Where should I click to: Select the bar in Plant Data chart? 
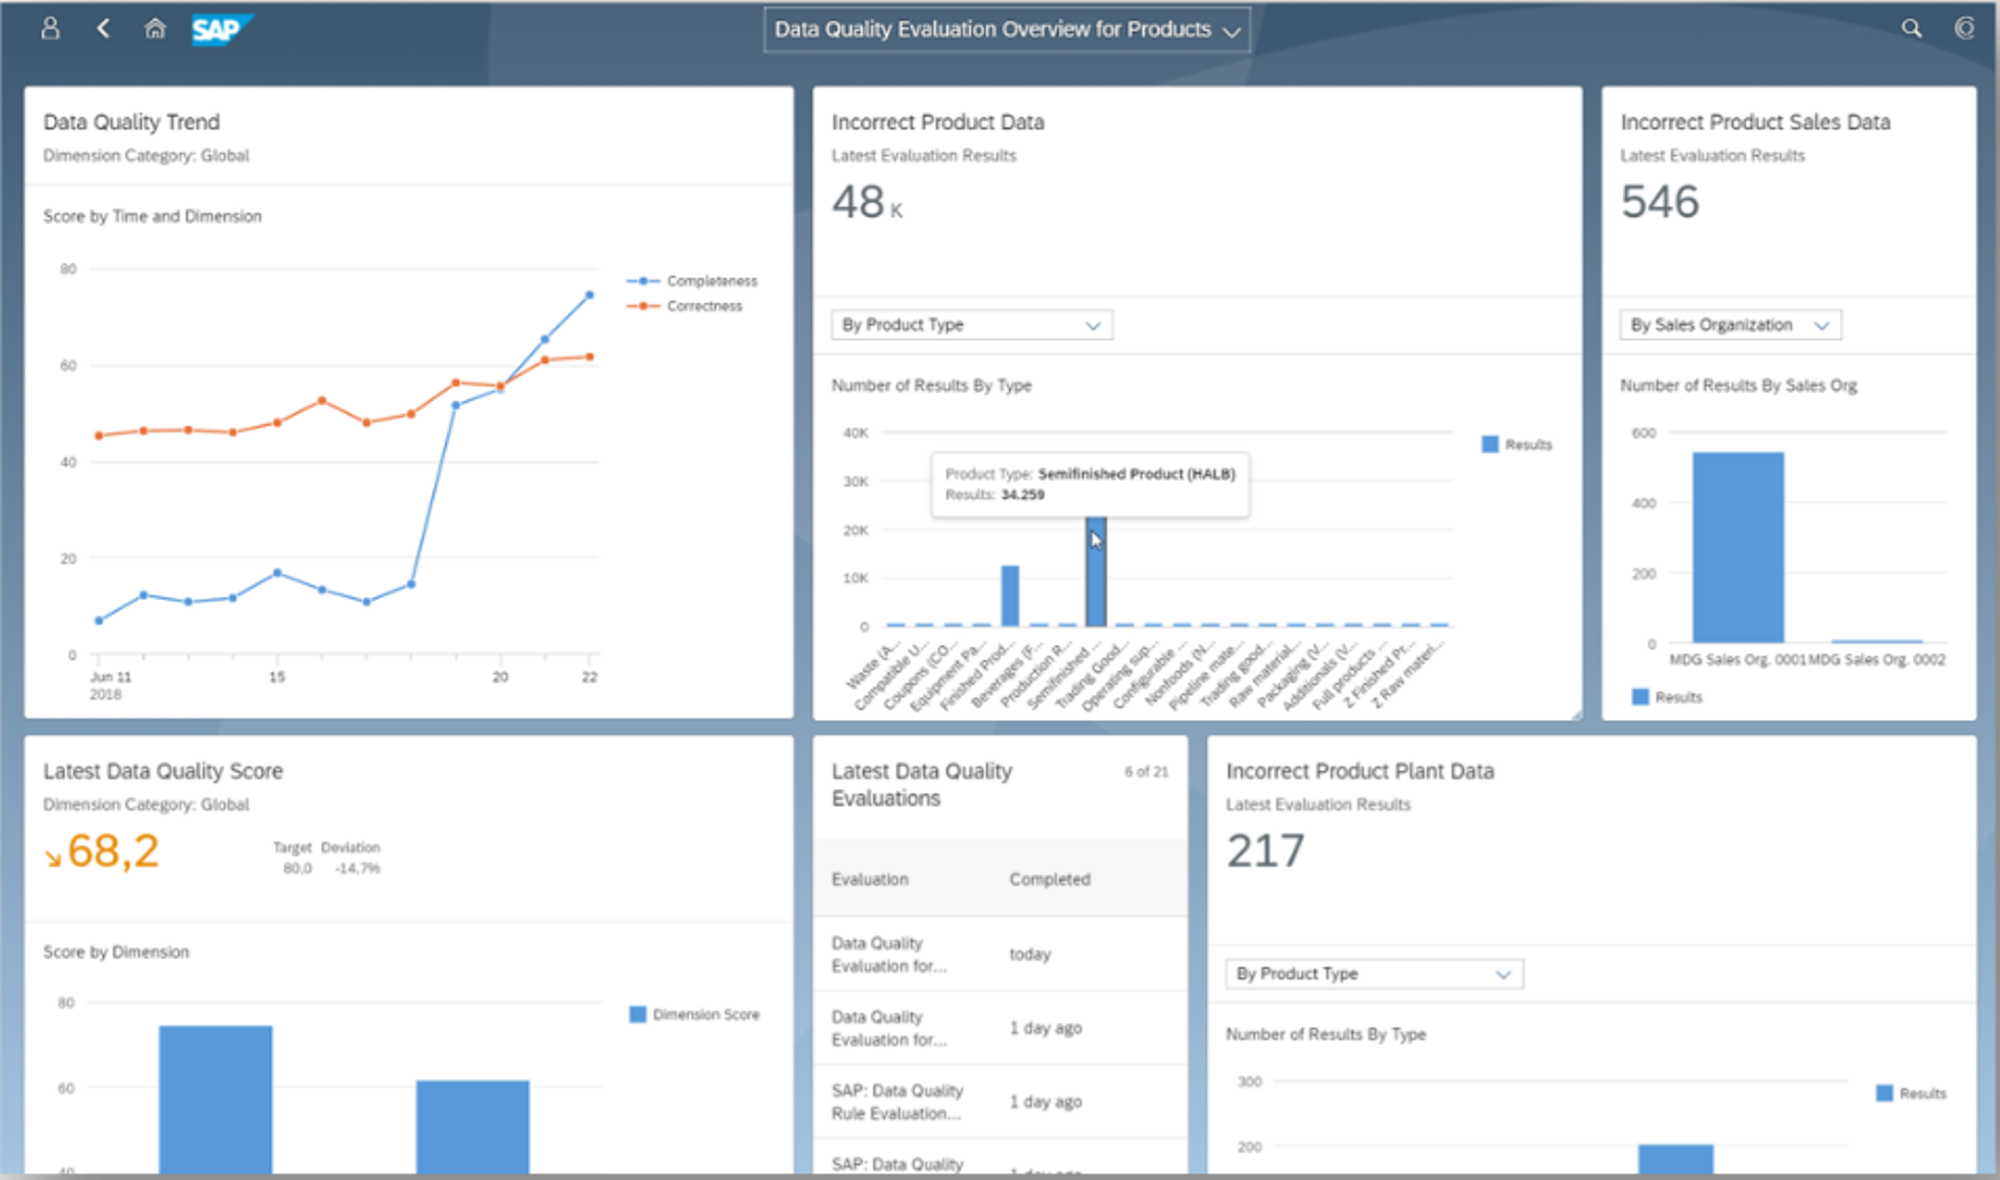[1676, 1159]
